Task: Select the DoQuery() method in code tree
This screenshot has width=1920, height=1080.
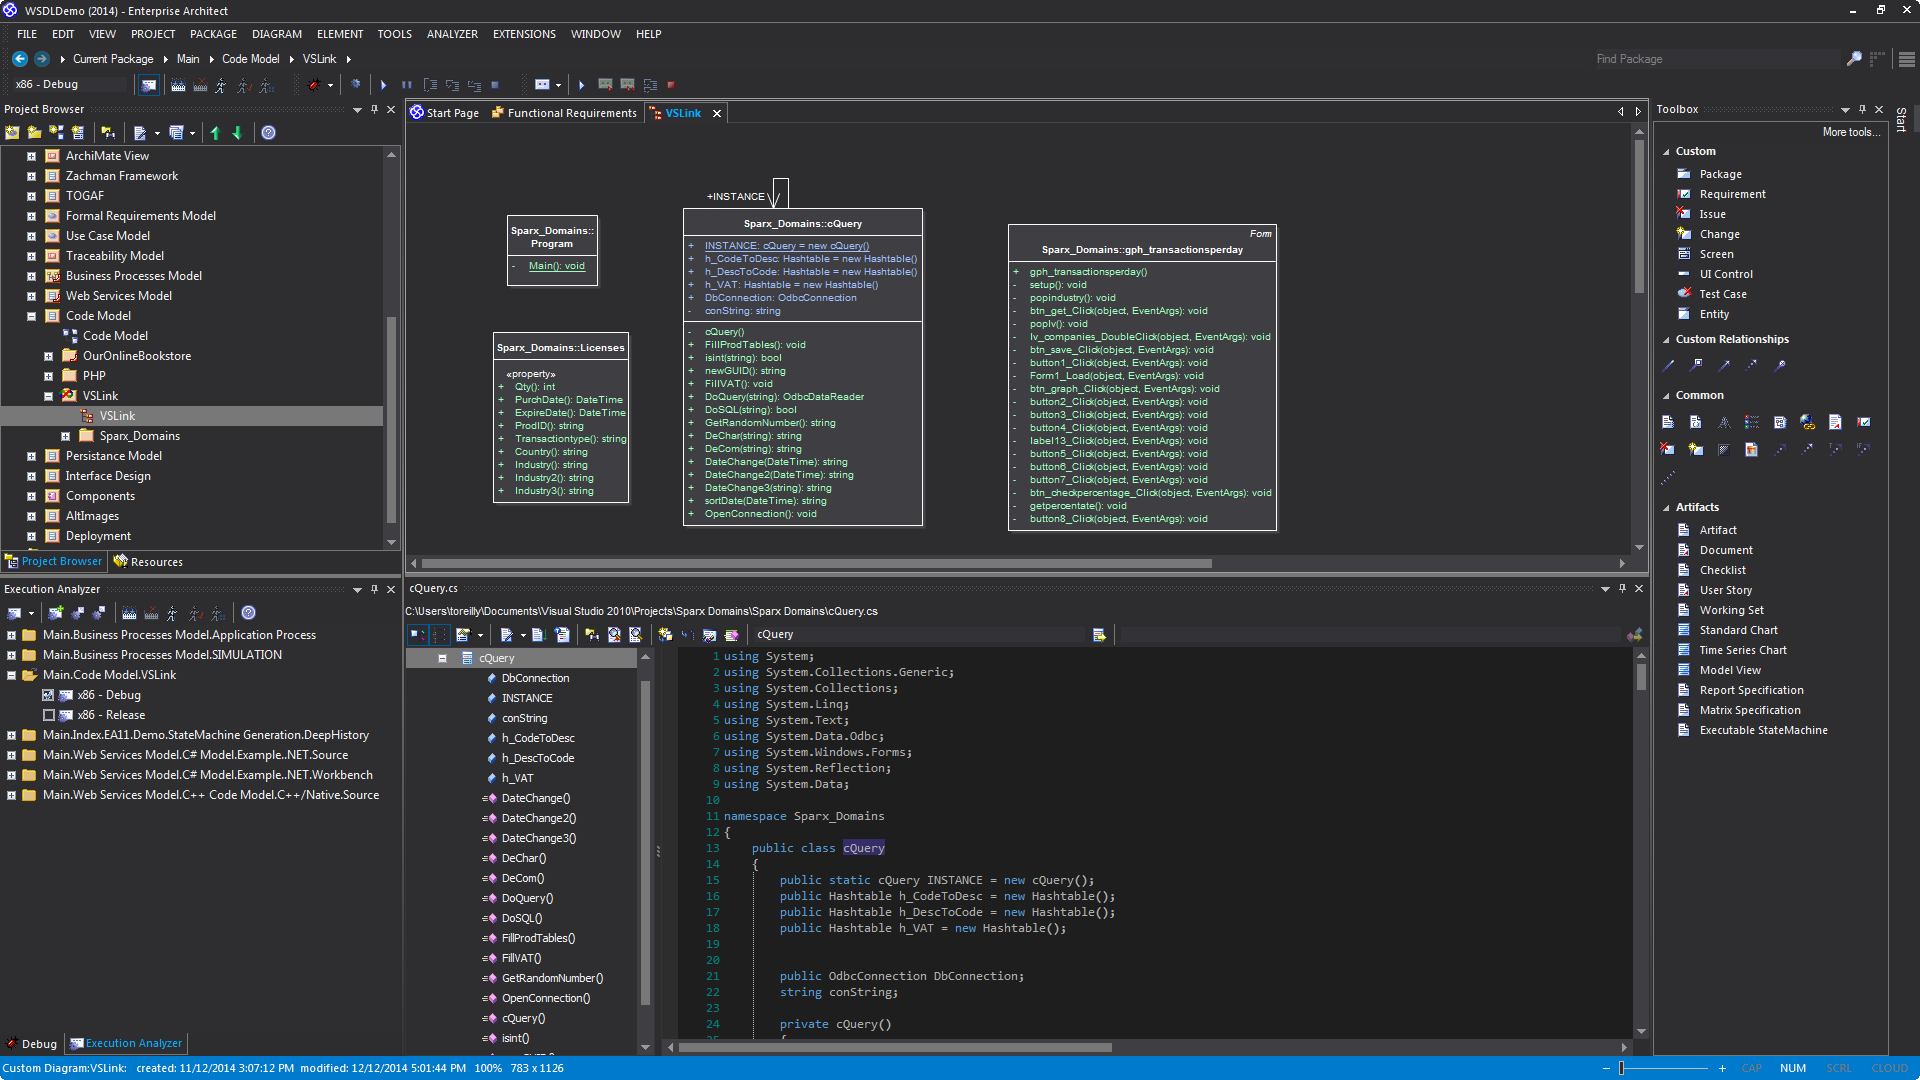Action: [x=527, y=898]
